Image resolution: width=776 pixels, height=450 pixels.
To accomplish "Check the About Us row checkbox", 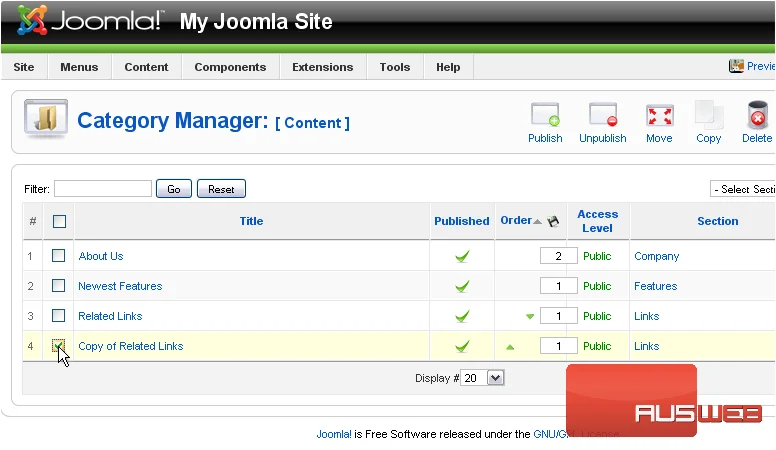I will click(x=58, y=255).
